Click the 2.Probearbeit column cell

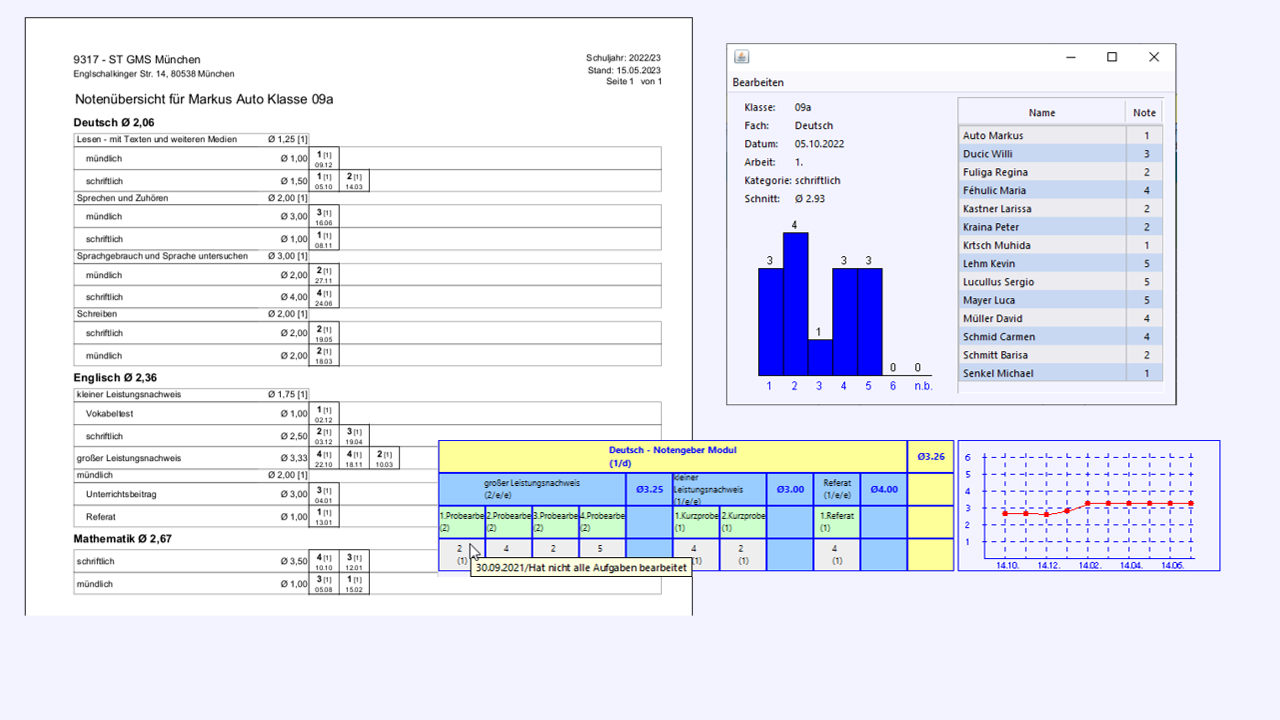coord(509,521)
